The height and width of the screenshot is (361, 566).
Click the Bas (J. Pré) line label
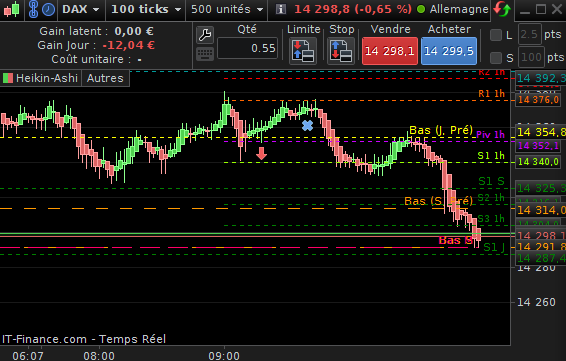(441, 130)
